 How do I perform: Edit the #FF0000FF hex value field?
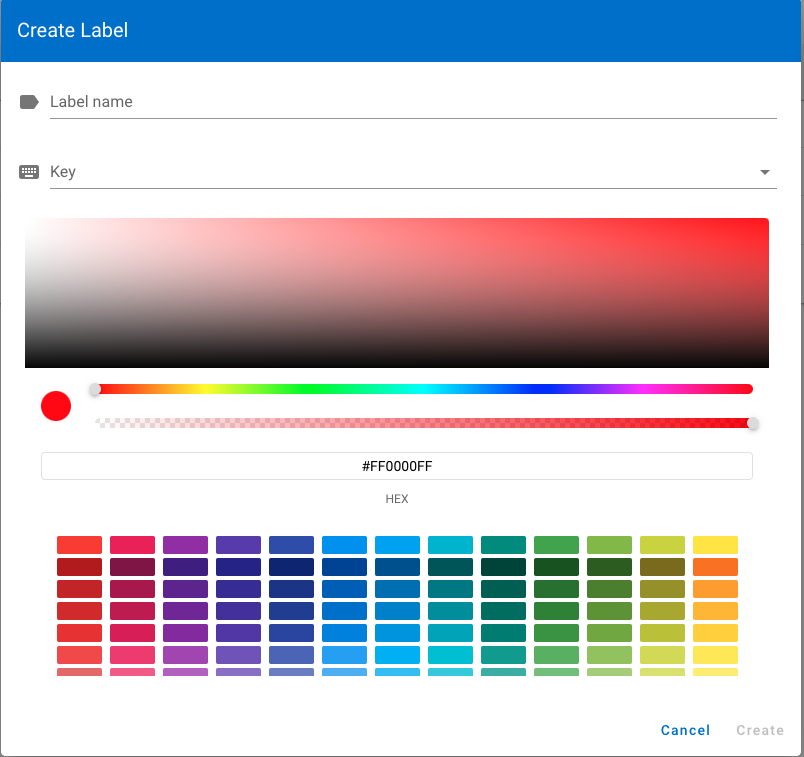click(397, 466)
